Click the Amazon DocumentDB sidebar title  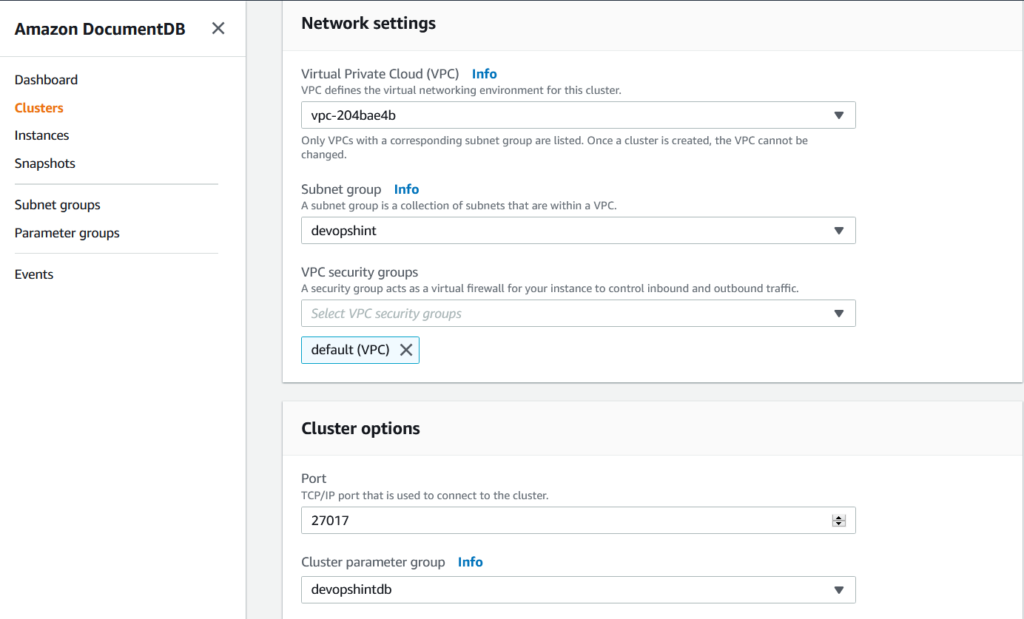100,29
